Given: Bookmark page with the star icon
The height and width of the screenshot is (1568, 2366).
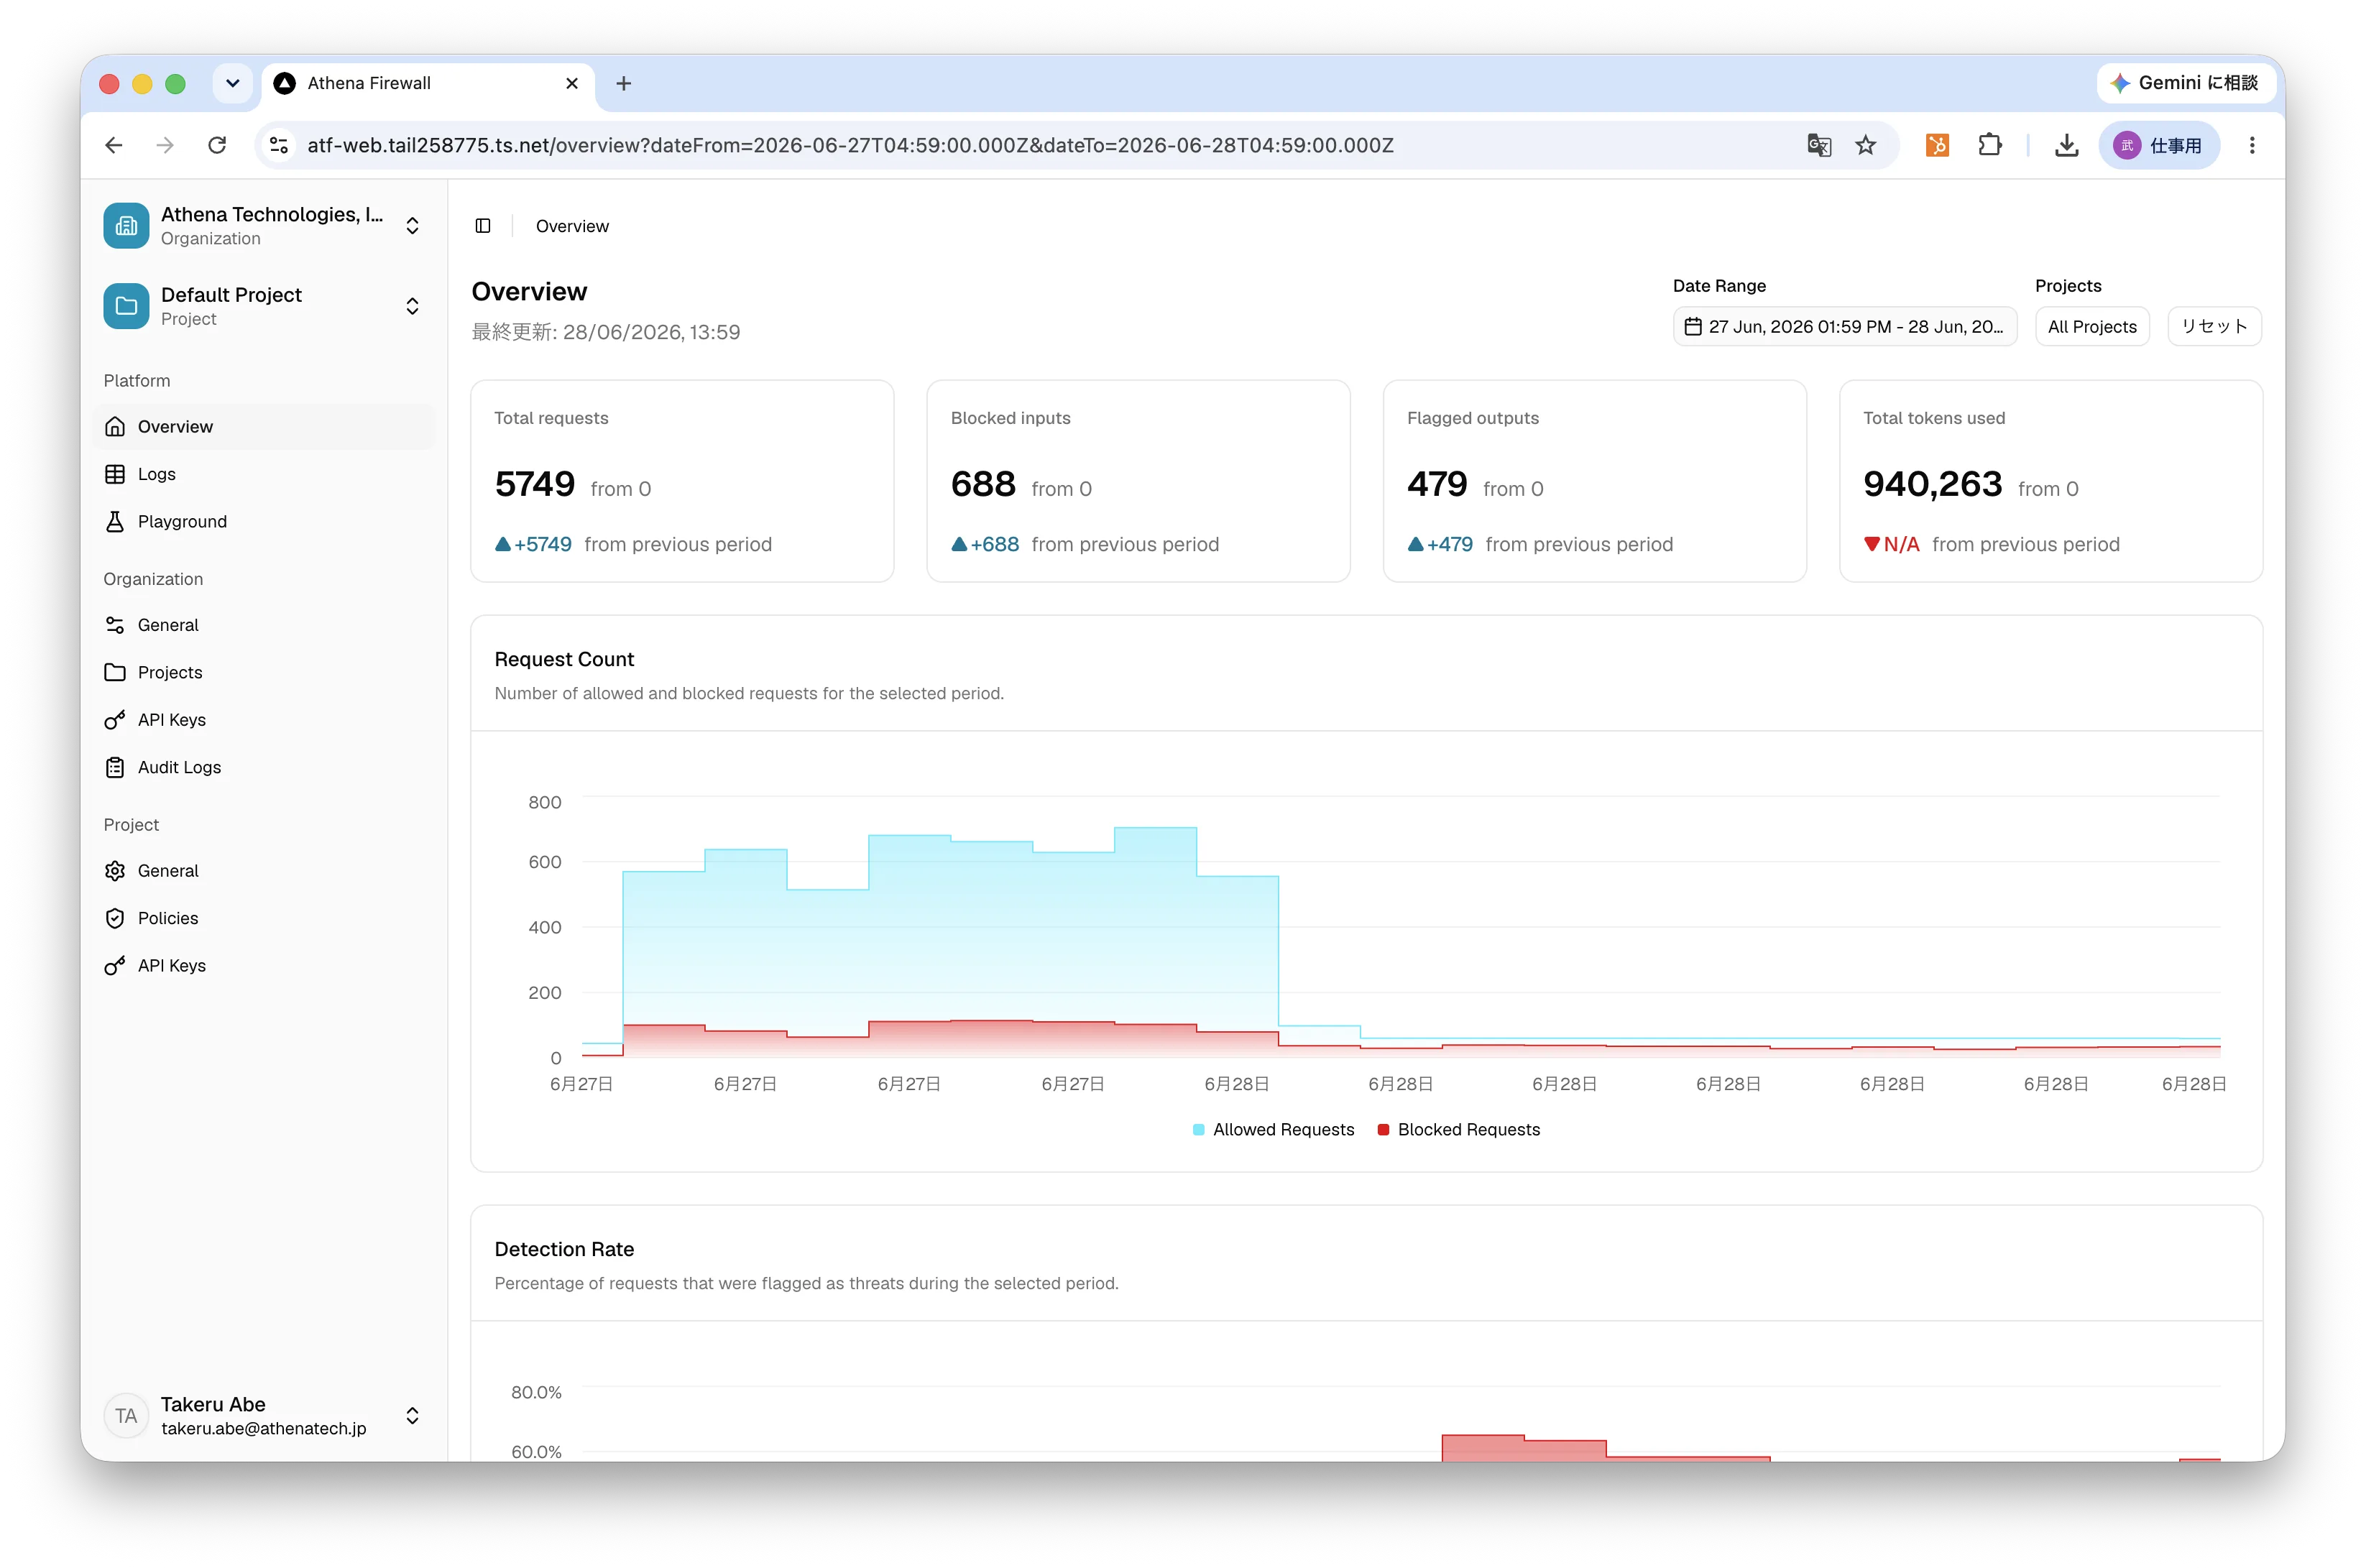Looking at the screenshot, I should click(1866, 145).
